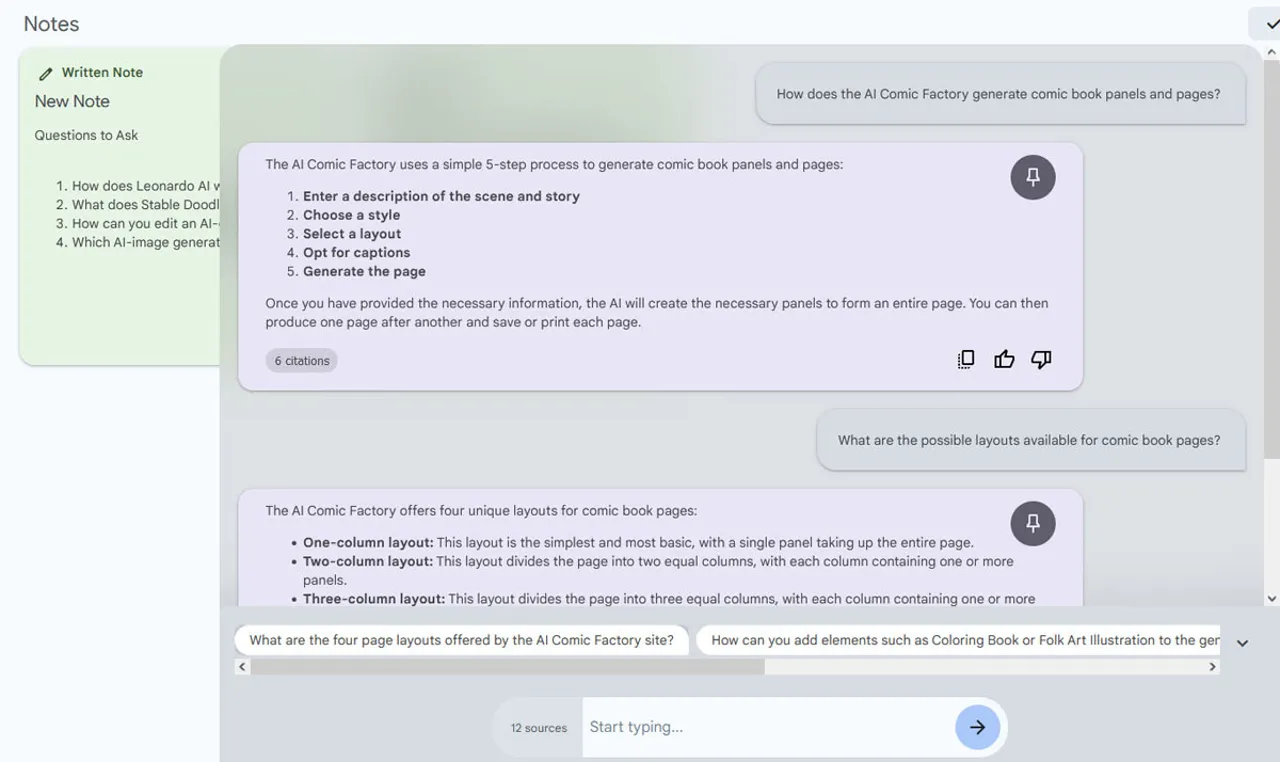This screenshot has width=1280, height=762.
Task: Click the pencil icon on Written Note
Action: (x=45, y=73)
